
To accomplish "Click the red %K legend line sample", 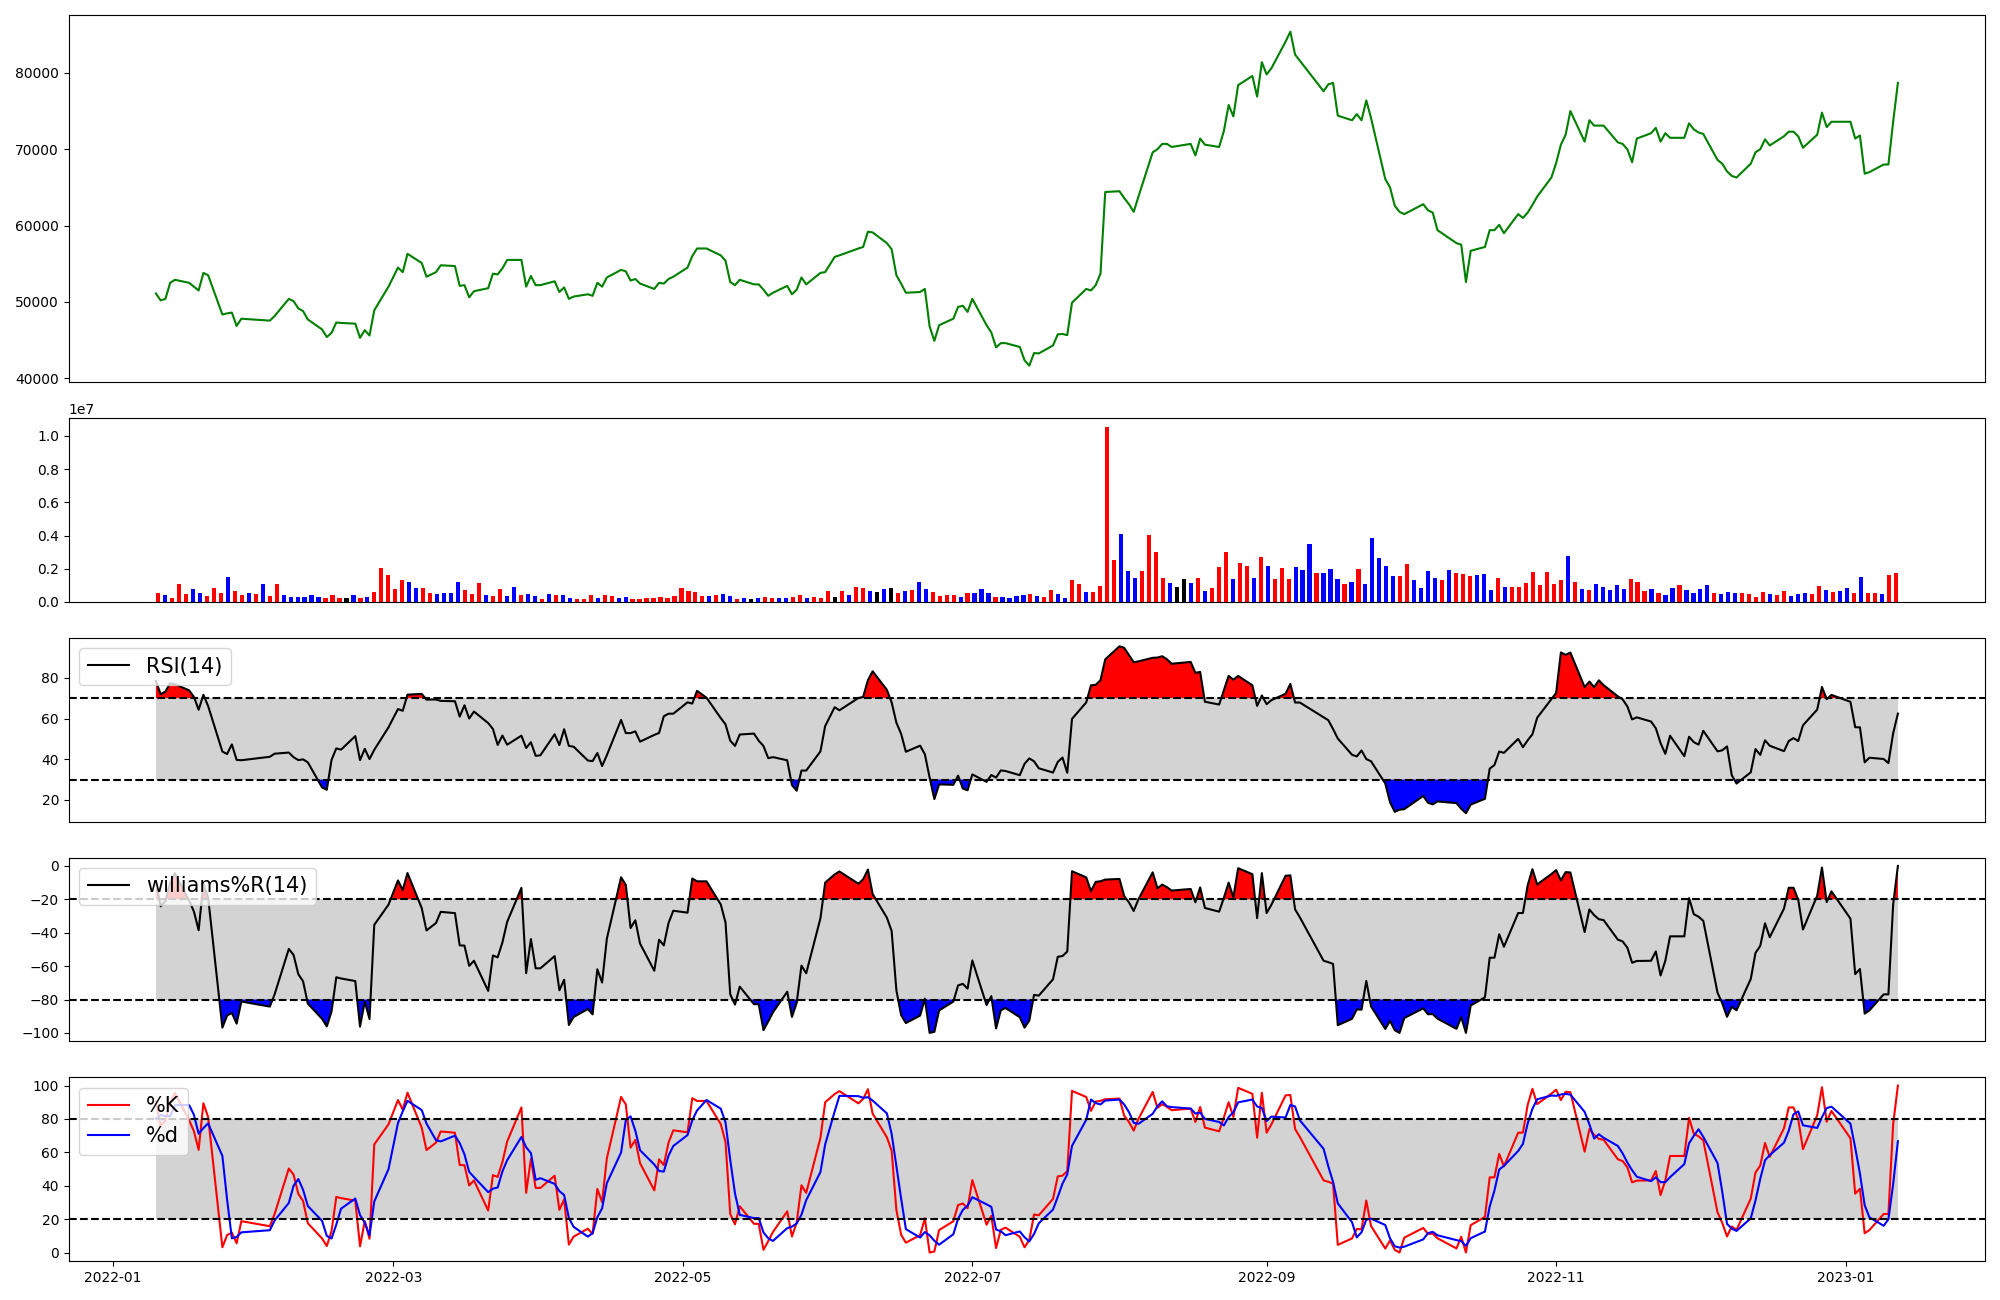I will pyautogui.click(x=109, y=1105).
